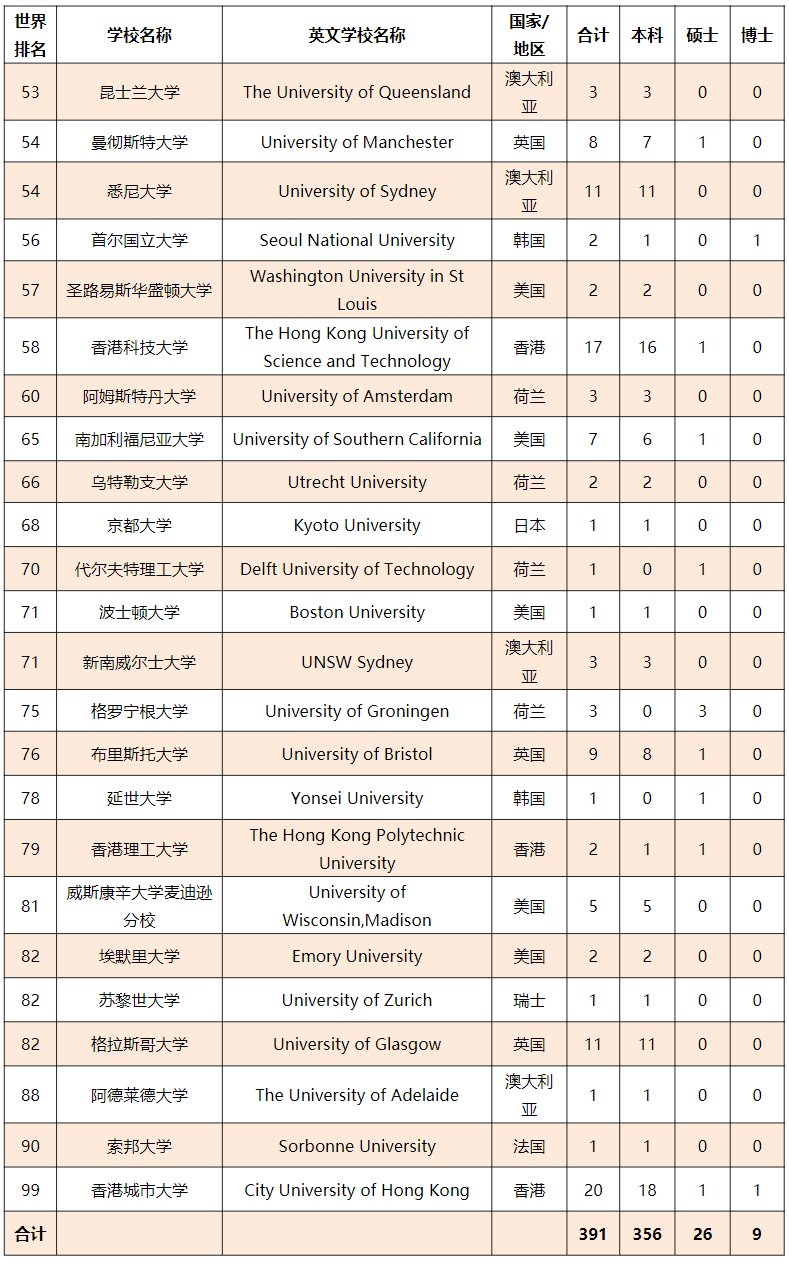Select 'University of Groningen' cell

[x=357, y=711]
